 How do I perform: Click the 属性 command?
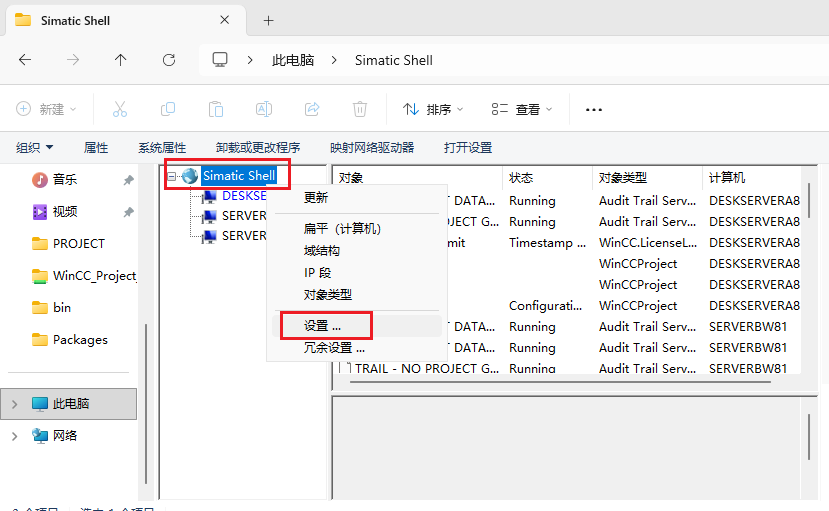tap(96, 147)
